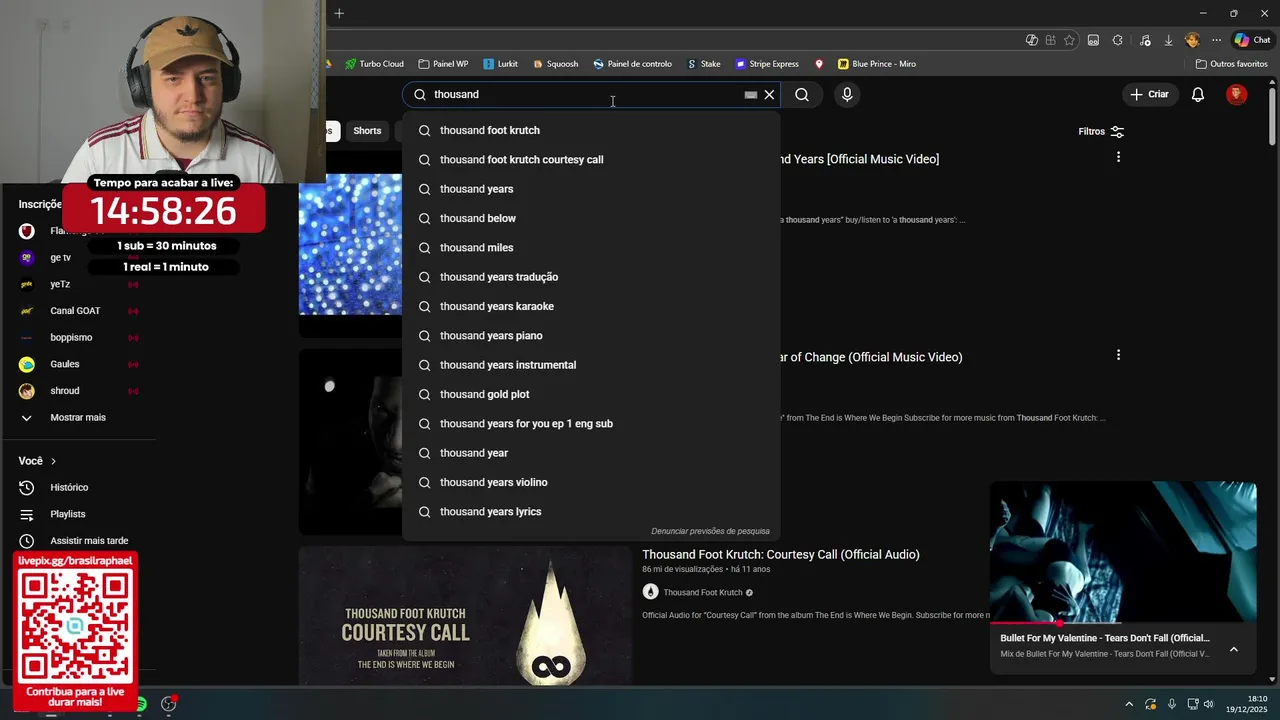The image size is (1280, 720).
Task: Choose suggestion 'thousand foot krutch'
Action: [591, 130]
